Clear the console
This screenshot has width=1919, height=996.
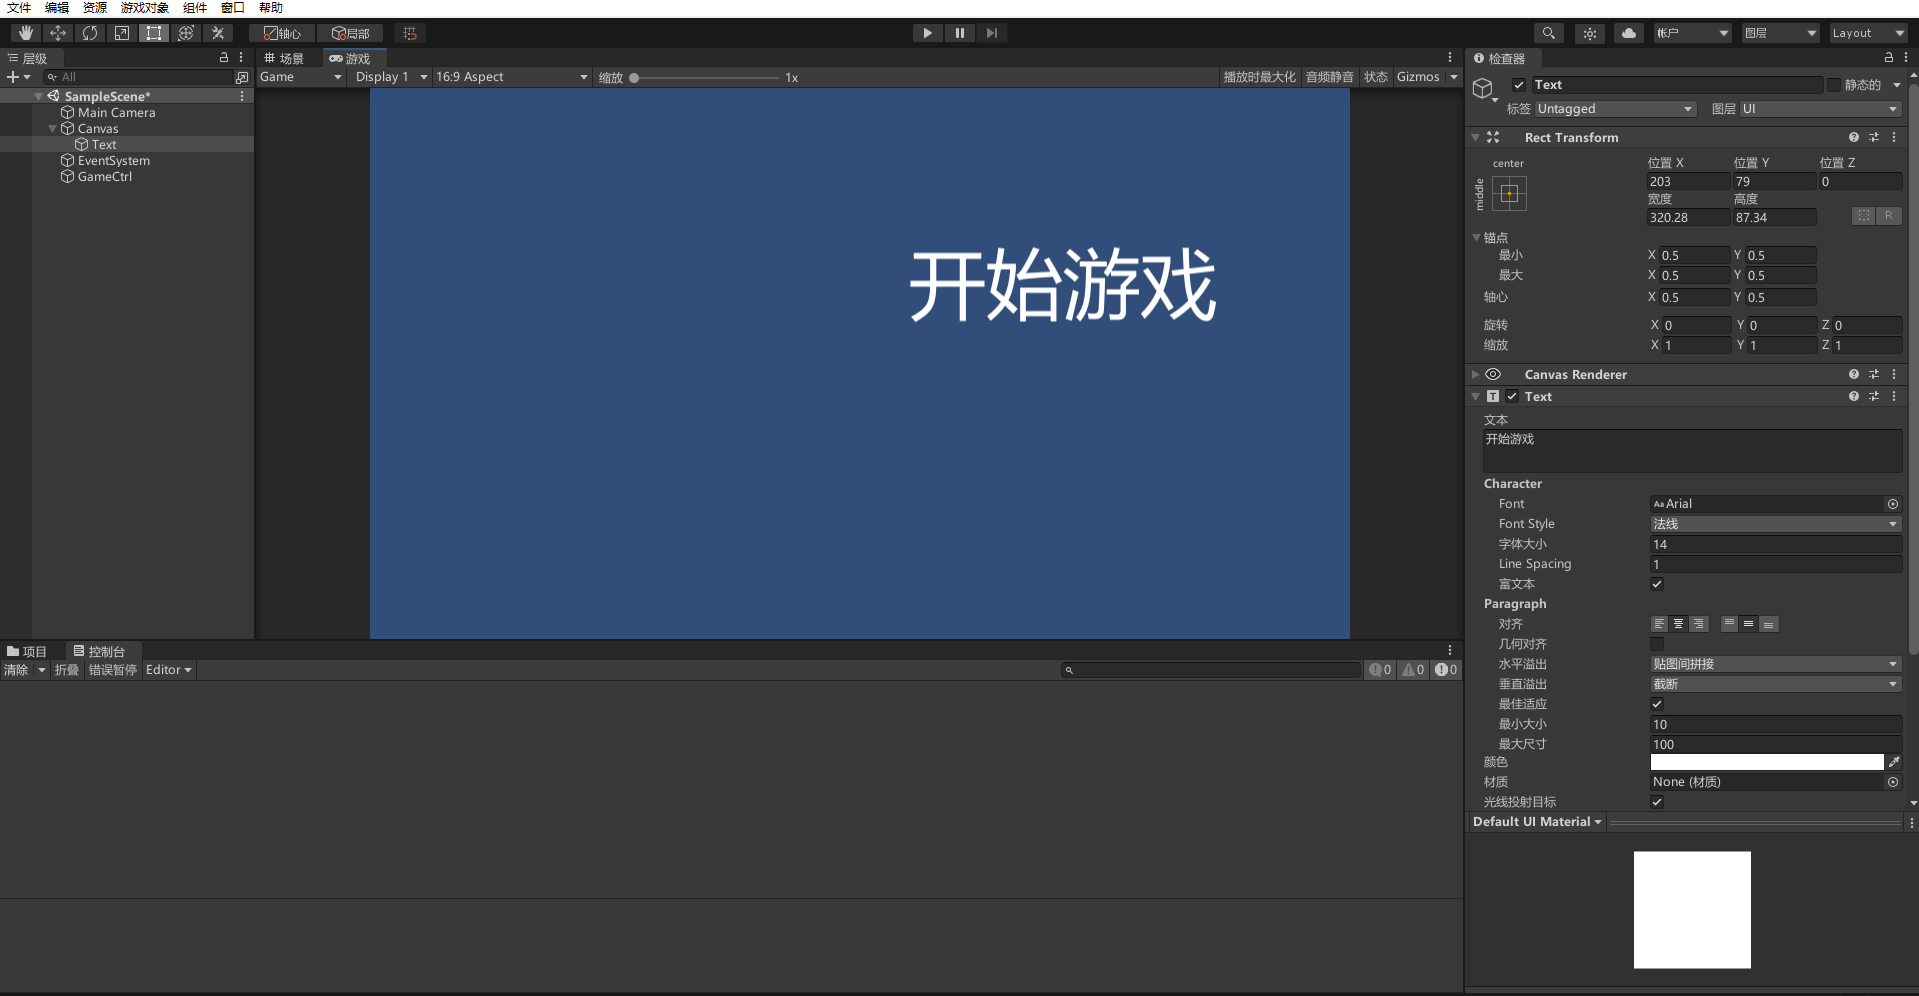[17, 670]
